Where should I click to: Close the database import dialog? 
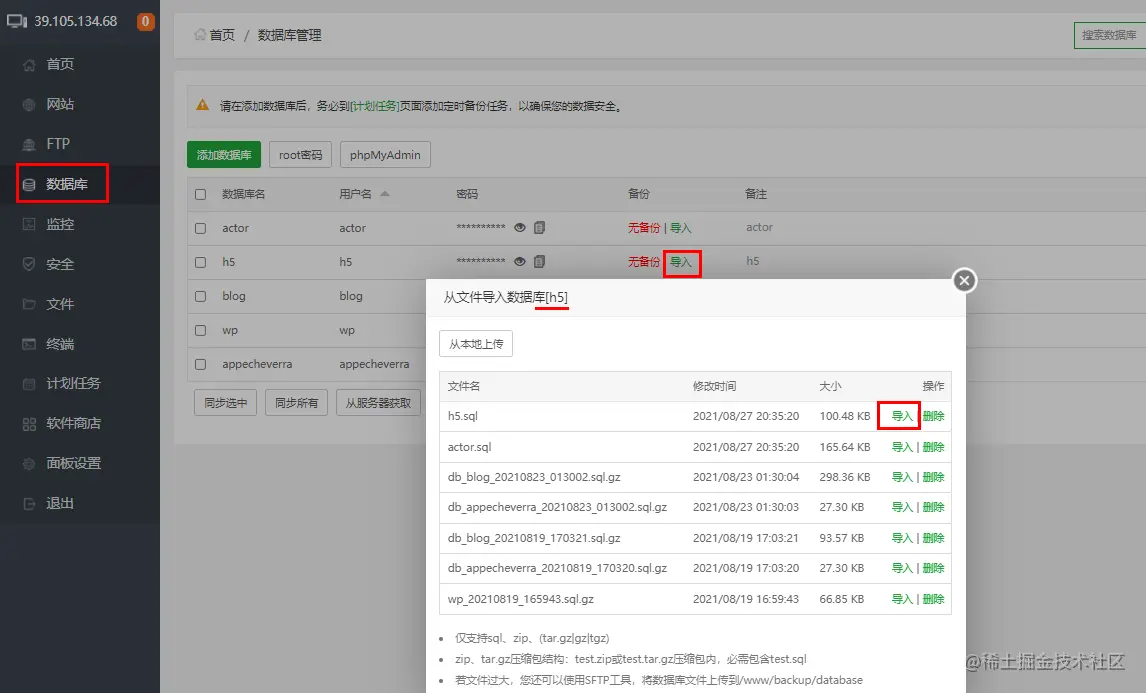pyautogui.click(x=963, y=281)
